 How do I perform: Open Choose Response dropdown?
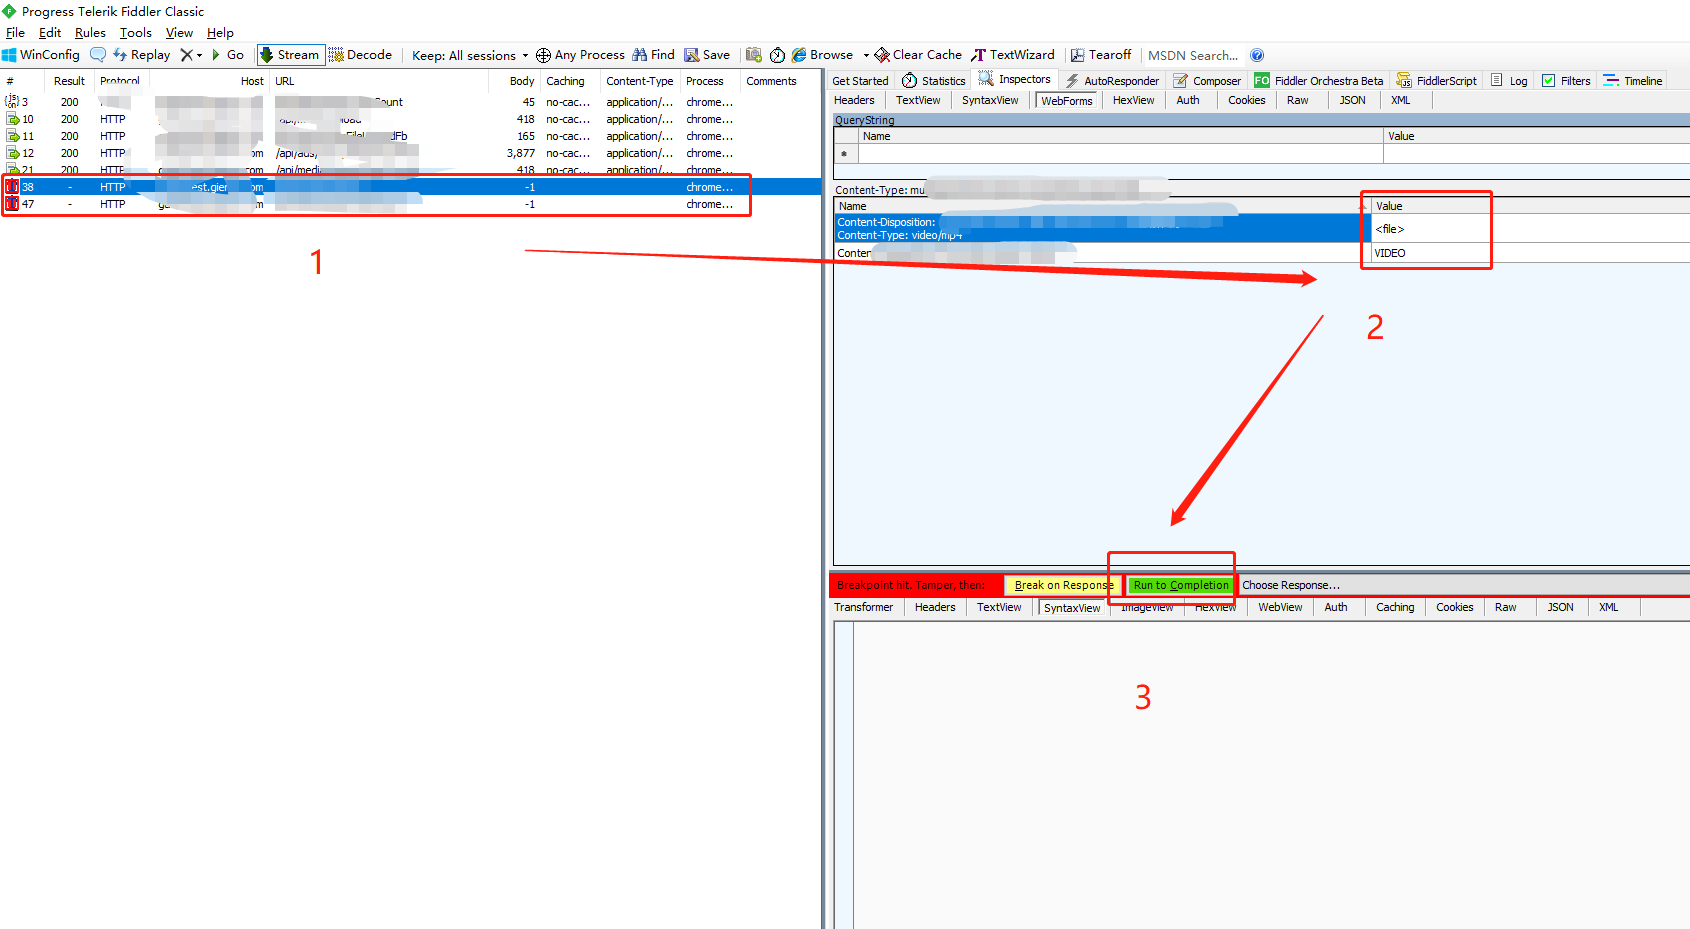(x=1290, y=585)
